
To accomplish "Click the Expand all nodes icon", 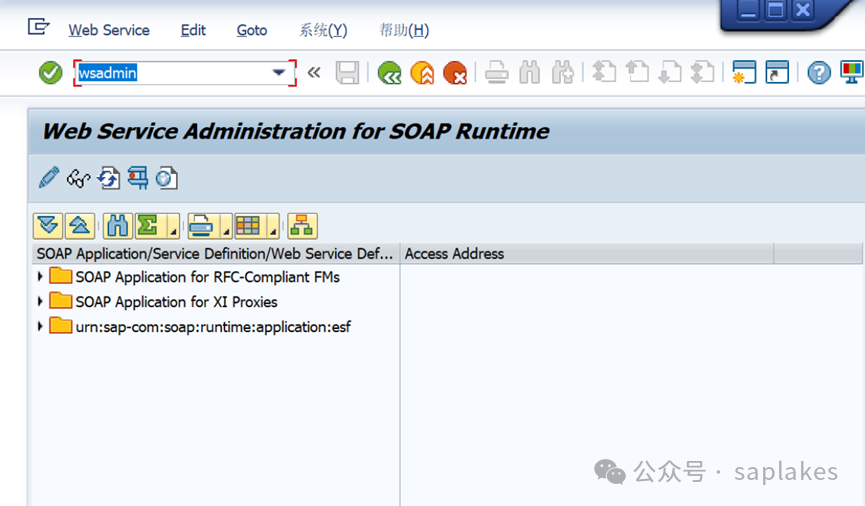I will (48, 225).
